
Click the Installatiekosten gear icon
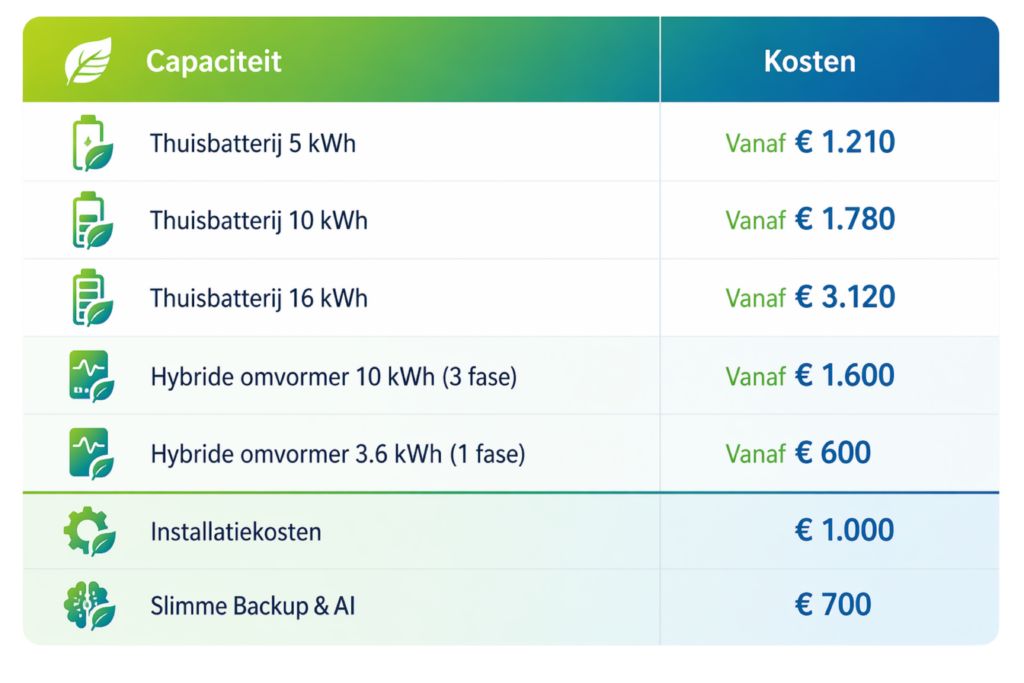pyautogui.click(x=90, y=531)
